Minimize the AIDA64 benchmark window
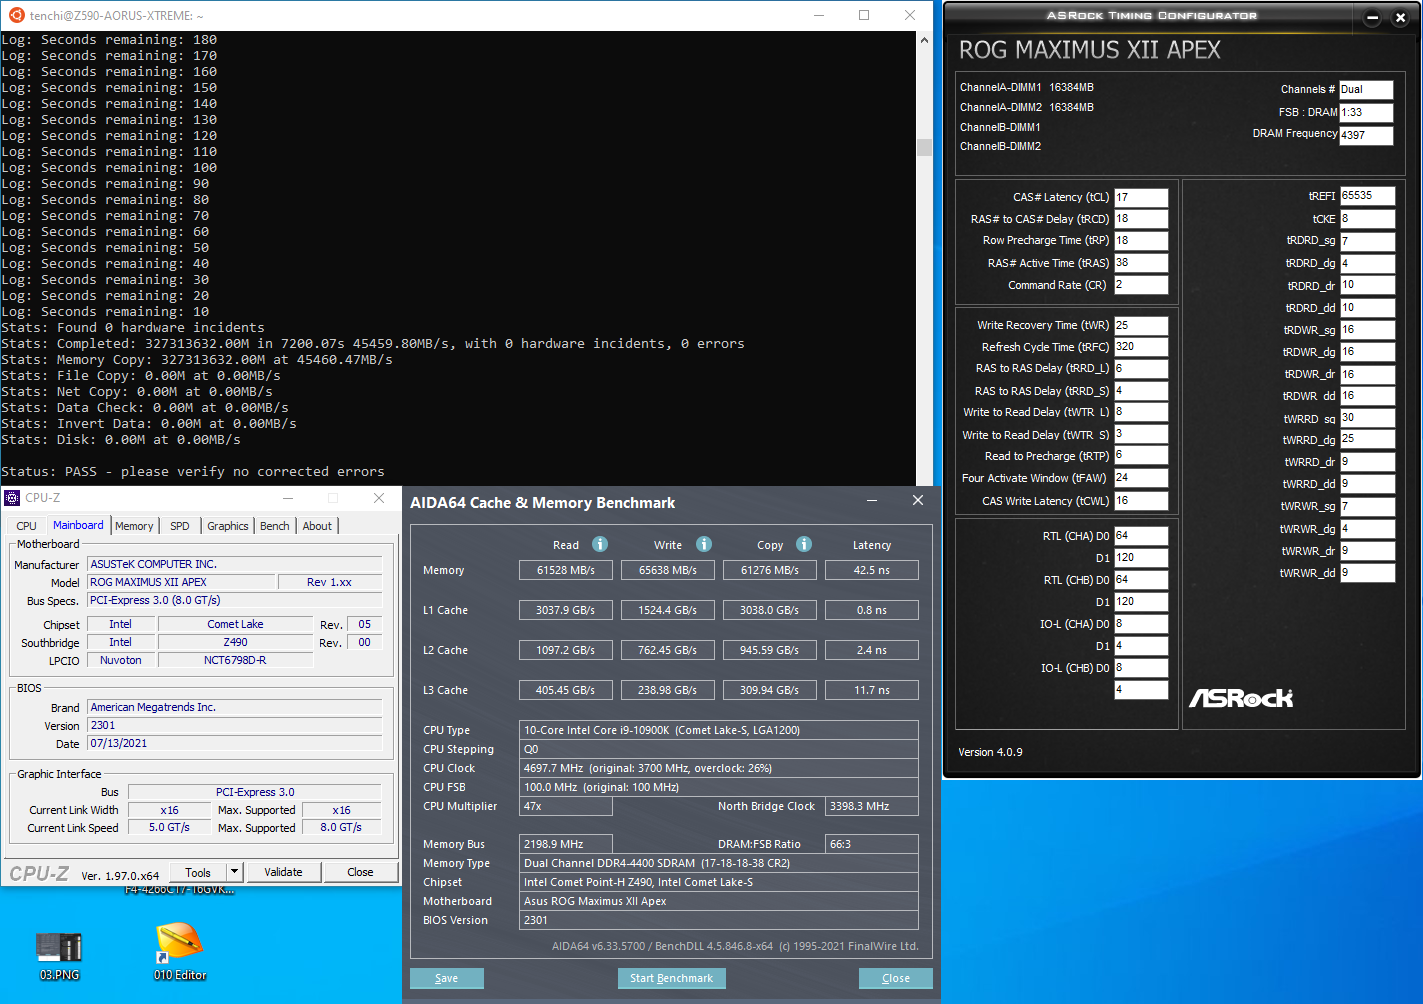 (x=872, y=500)
